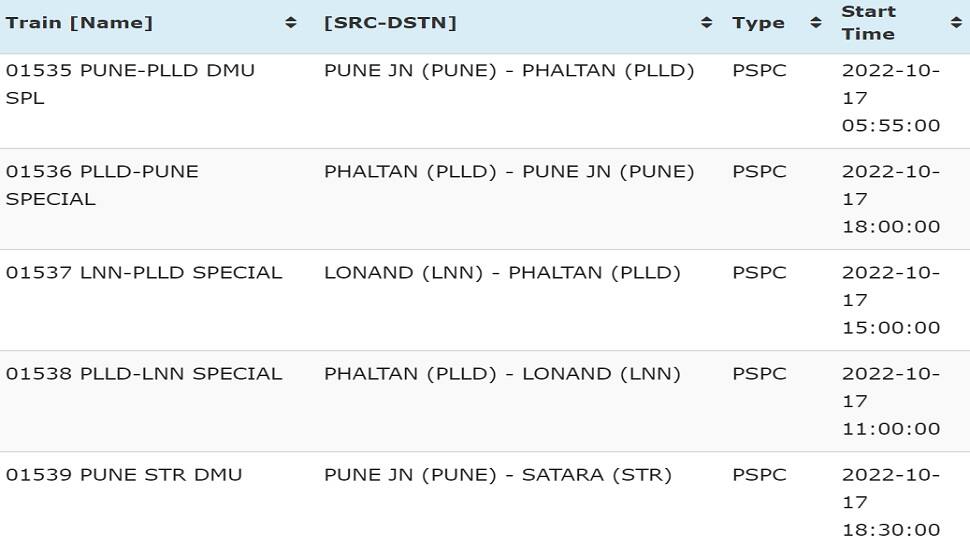Select train 01535 PUNE-PLLD DMU SPL
The width and height of the screenshot is (970, 545).
pyautogui.click(x=130, y=84)
